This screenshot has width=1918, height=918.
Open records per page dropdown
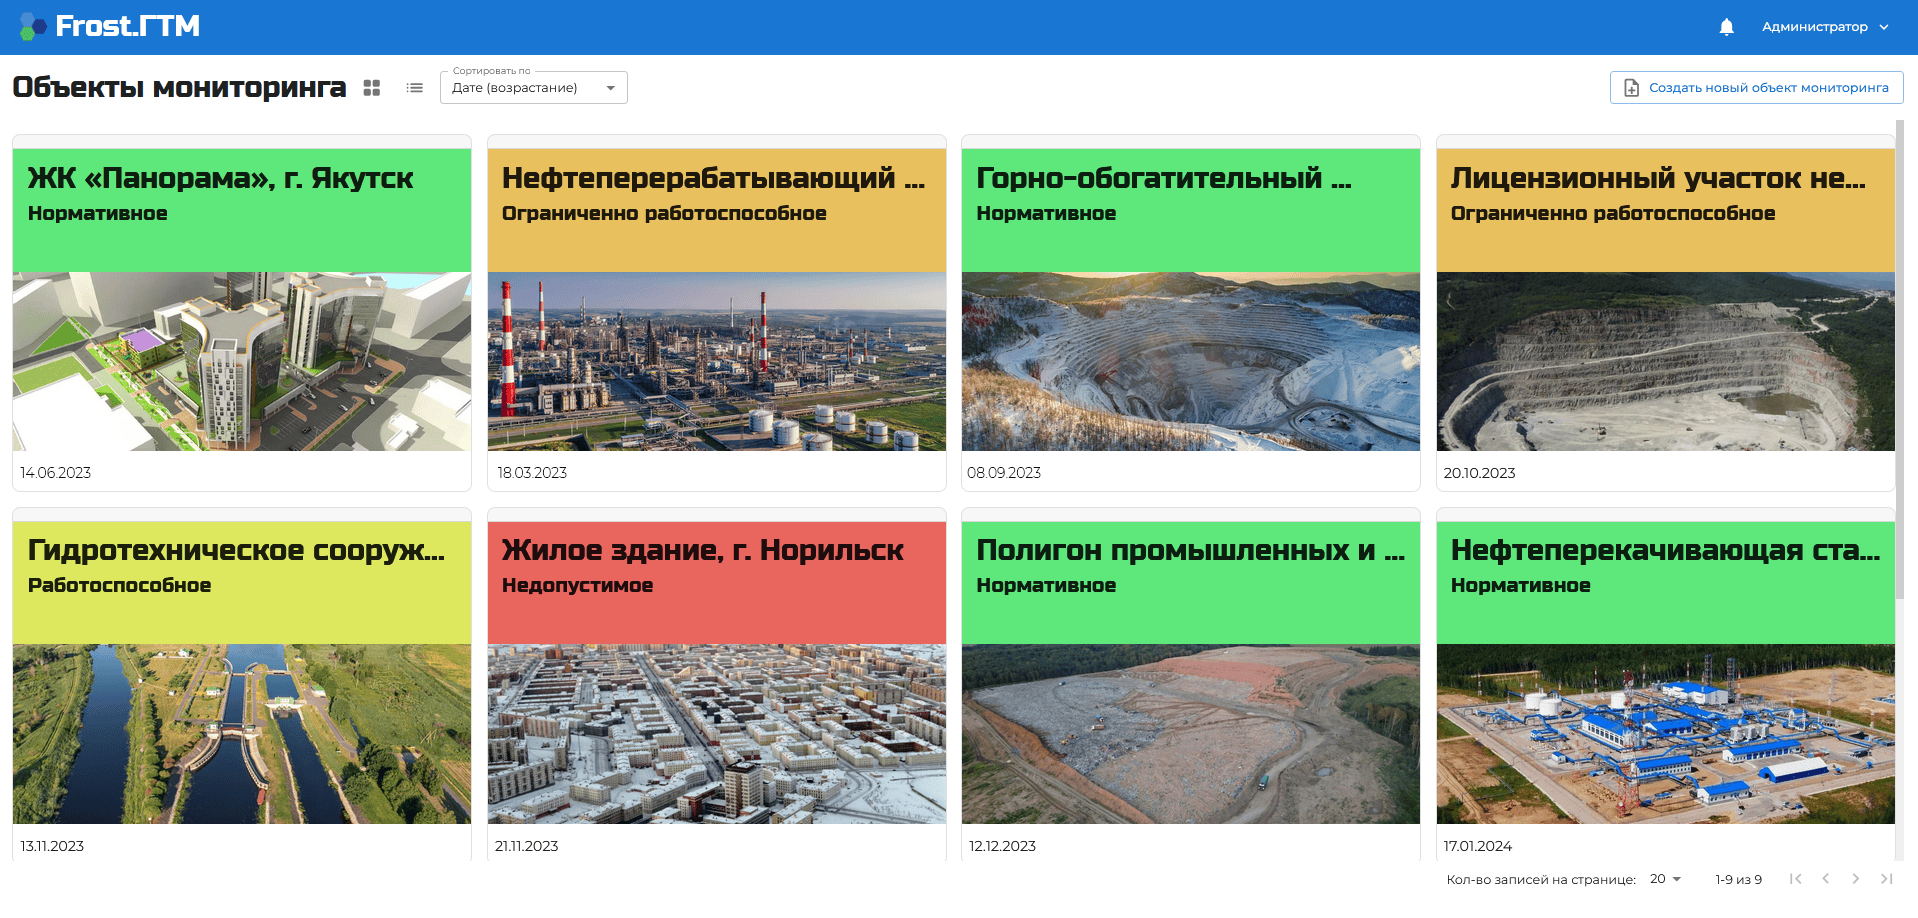(x=1665, y=879)
